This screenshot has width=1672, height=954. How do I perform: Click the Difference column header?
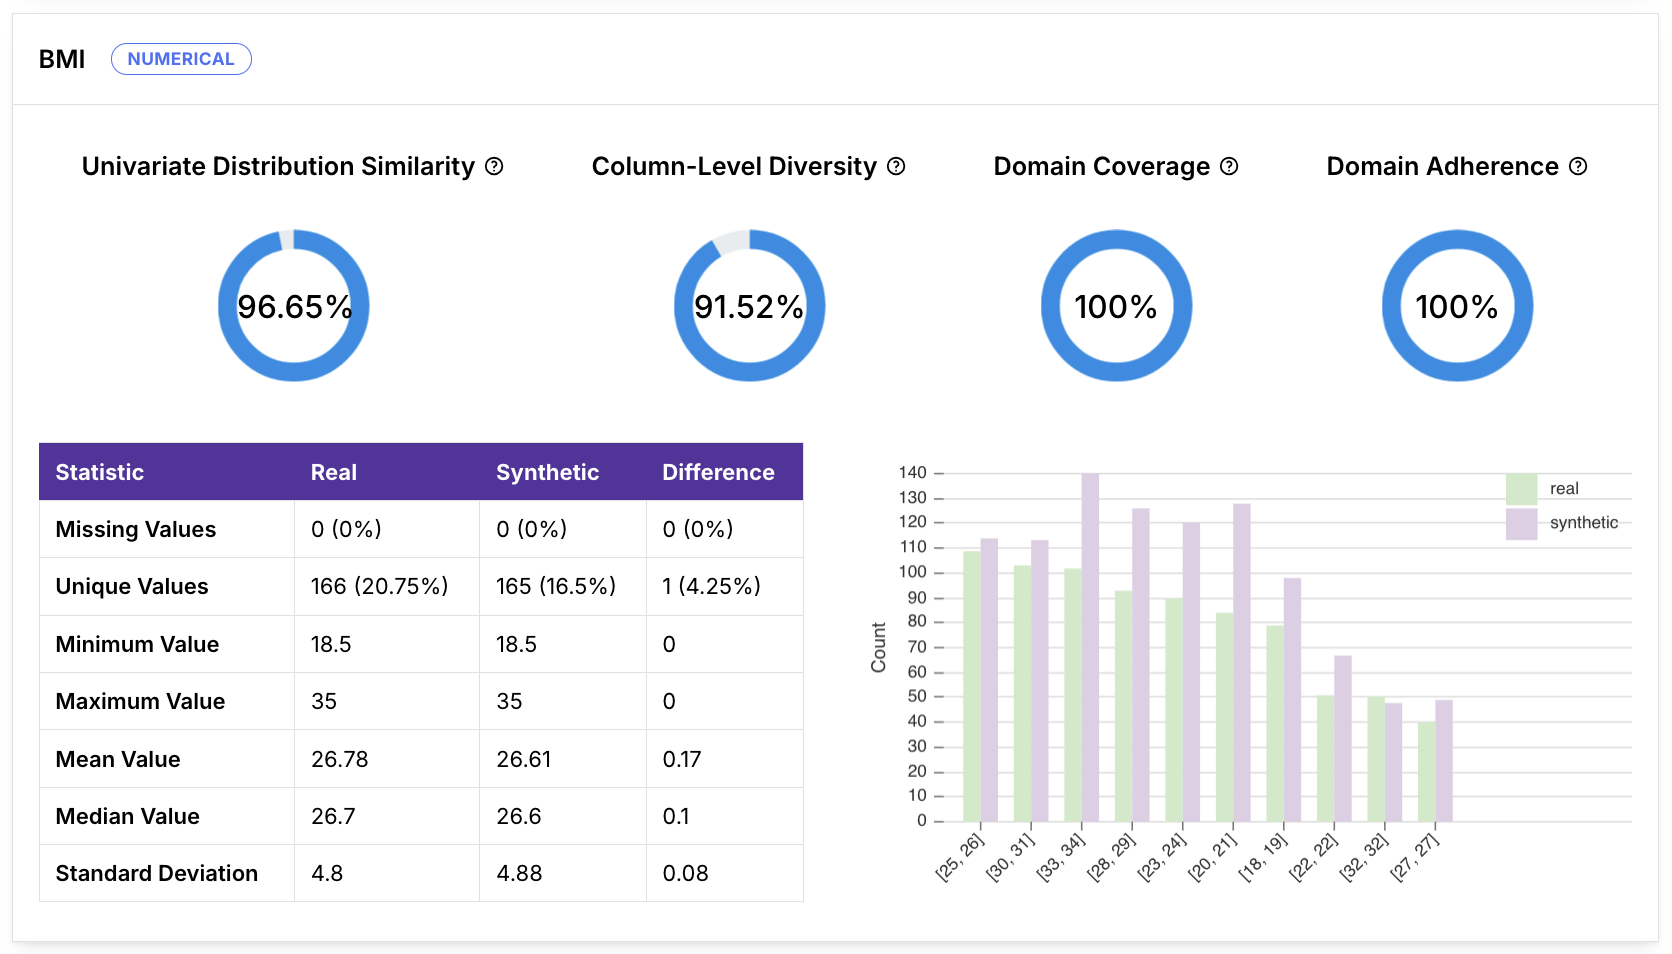(x=718, y=472)
